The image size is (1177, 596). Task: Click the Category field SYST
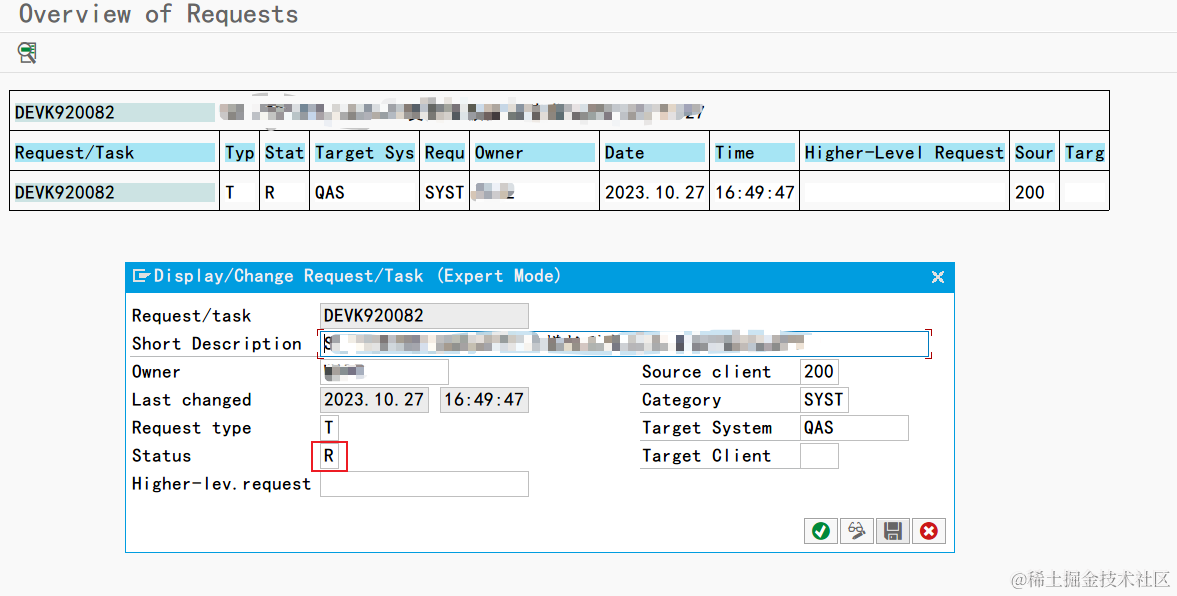(824, 400)
